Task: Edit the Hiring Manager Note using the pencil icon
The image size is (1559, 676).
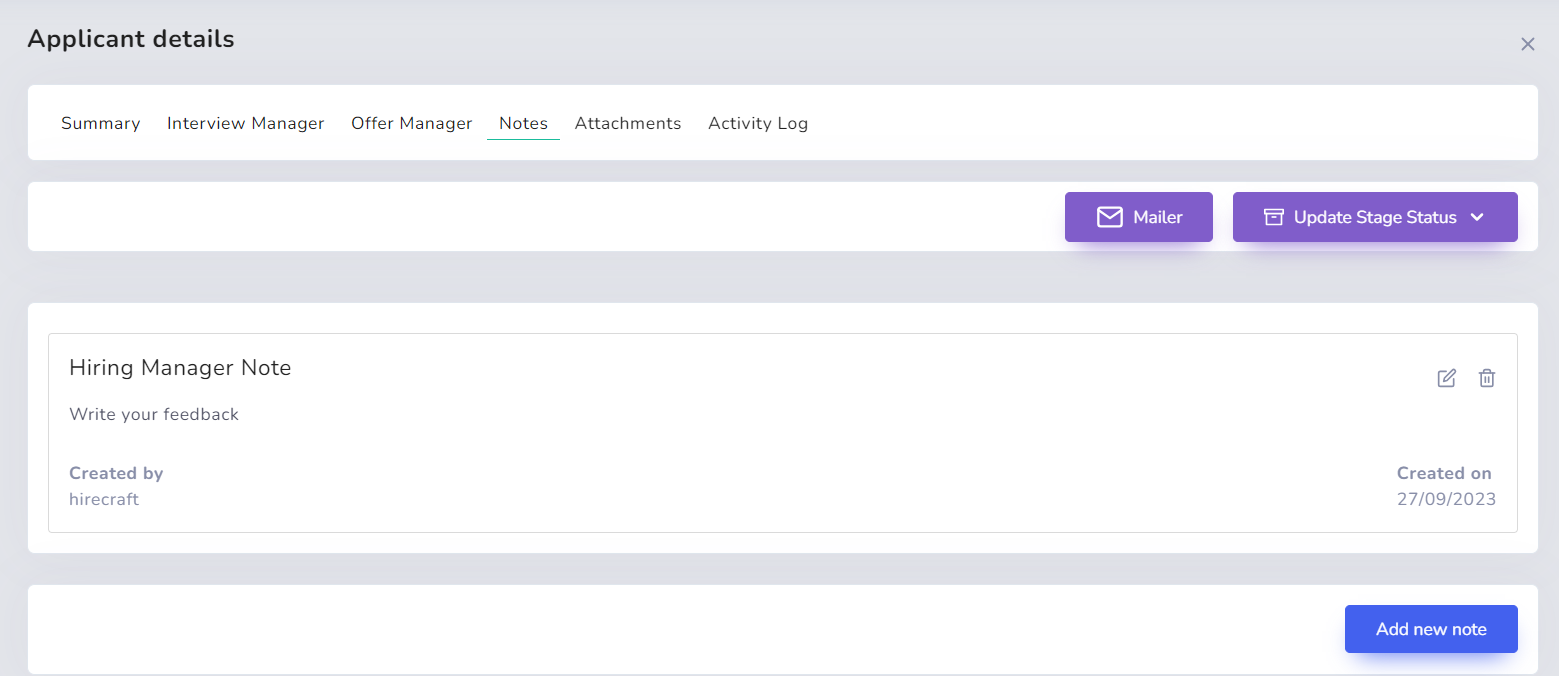Action: 1446,378
